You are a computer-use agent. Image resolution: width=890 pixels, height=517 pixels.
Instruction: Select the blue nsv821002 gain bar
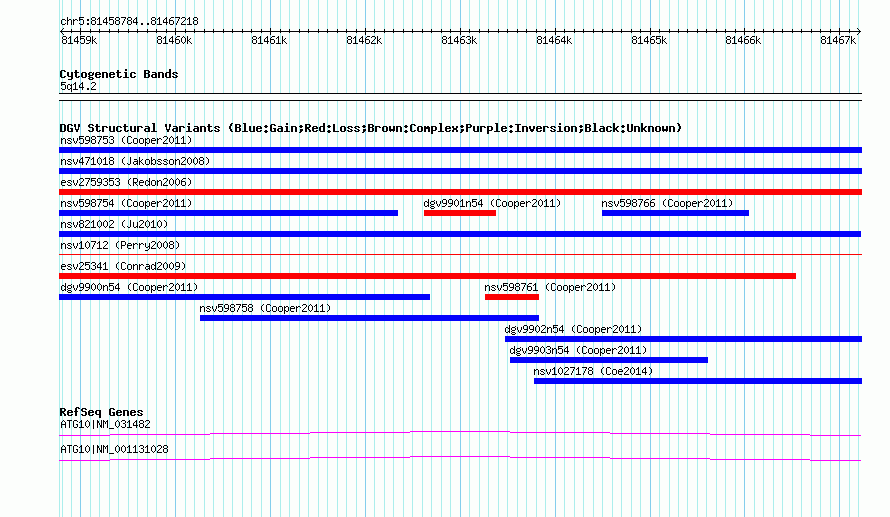pyautogui.click(x=460, y=234)
